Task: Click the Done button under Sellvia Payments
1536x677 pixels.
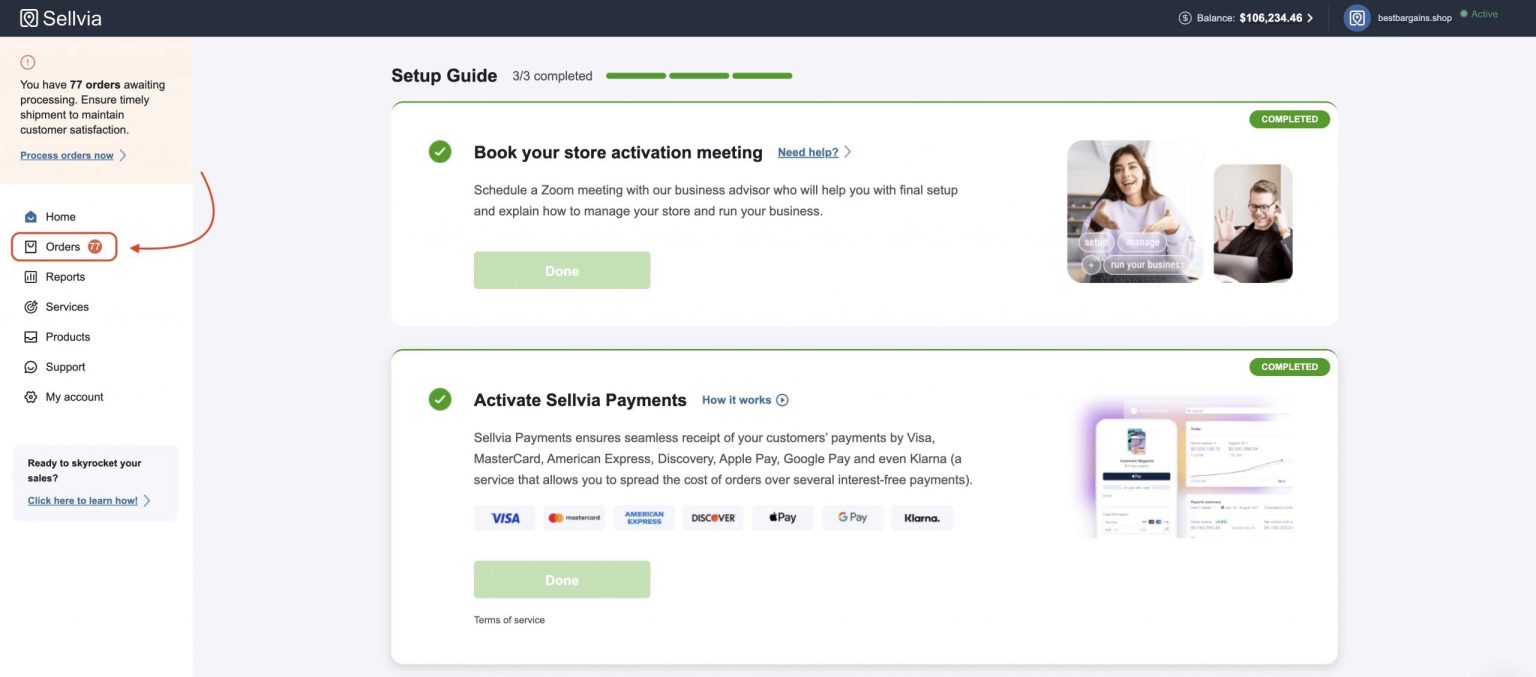Action: [x=561, y=579]
